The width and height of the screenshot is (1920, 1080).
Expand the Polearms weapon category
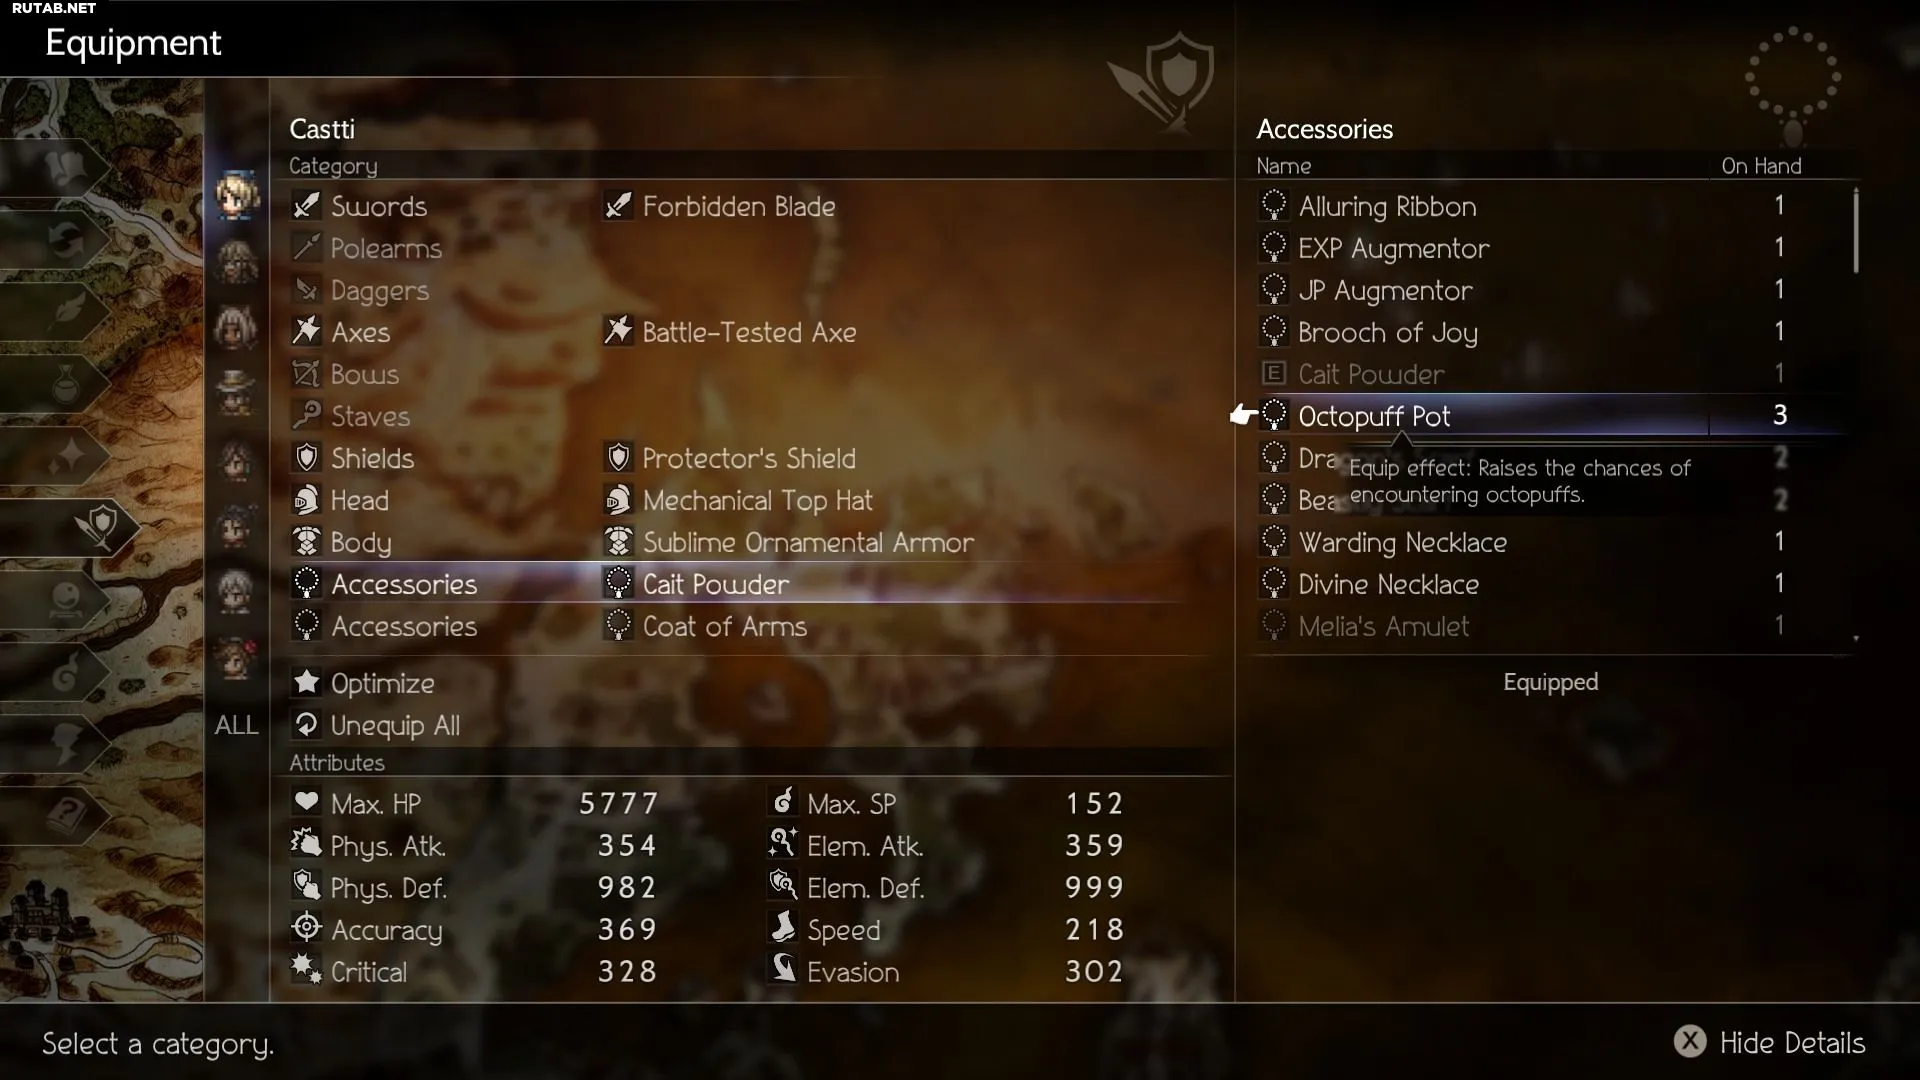(x=385, y=248)
